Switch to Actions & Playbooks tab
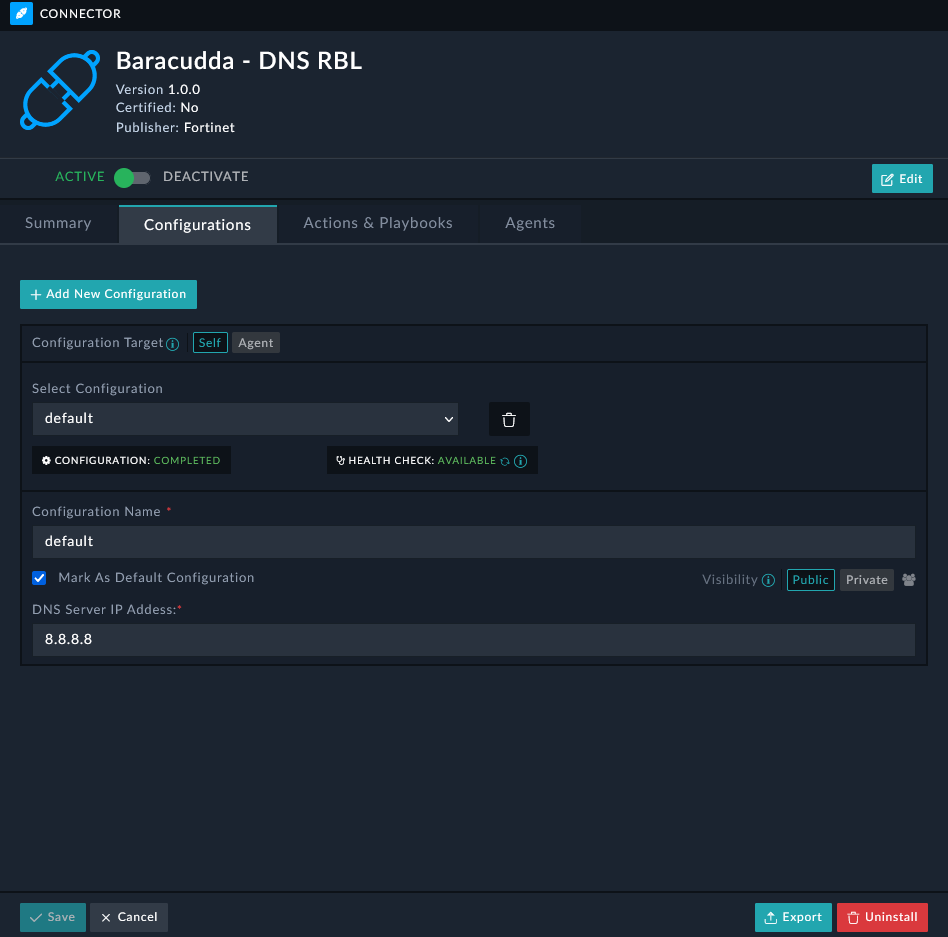The image size is (948, 937). pyautogui.click(x=378, y=223)
